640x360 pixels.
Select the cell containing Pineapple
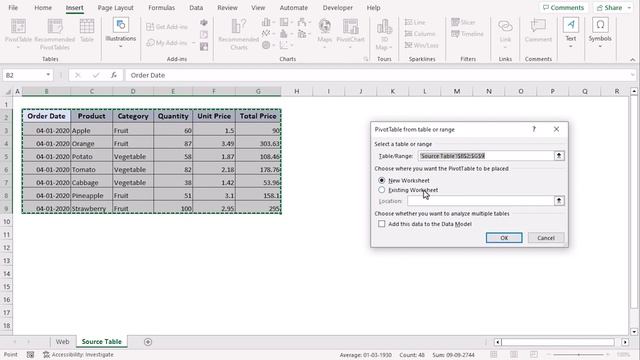click(x=91, y=196)
